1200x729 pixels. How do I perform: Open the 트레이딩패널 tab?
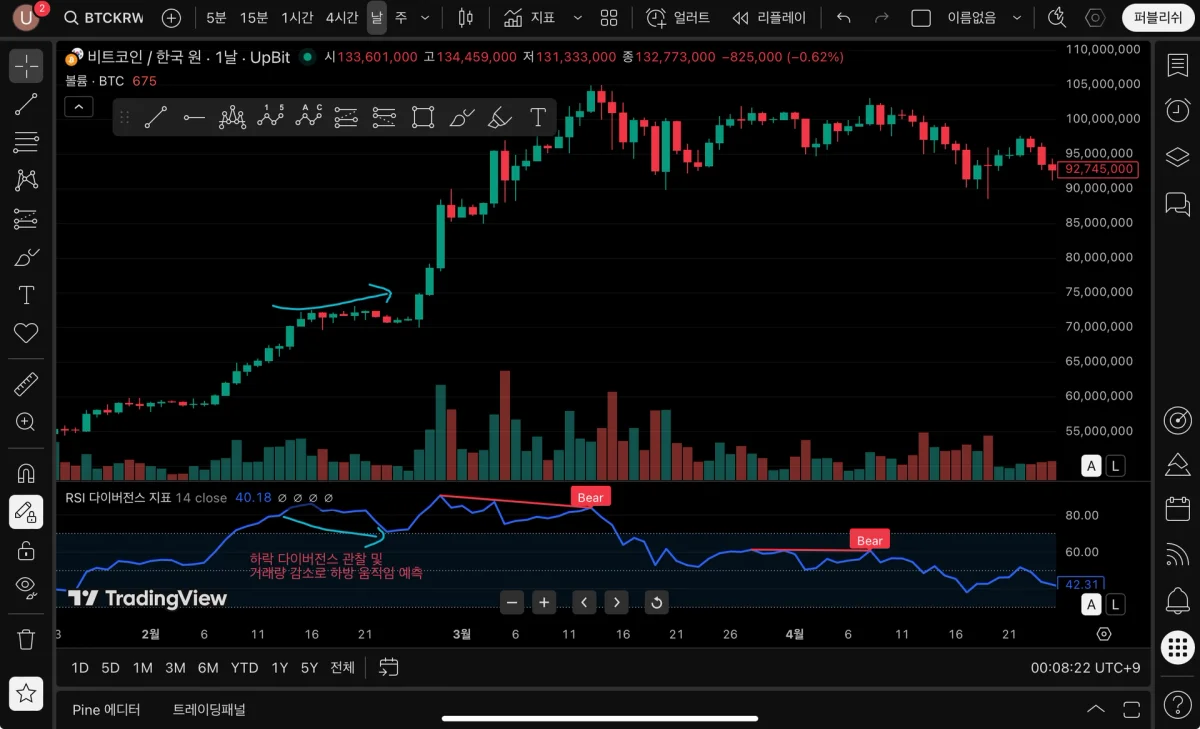coord(209,709)
